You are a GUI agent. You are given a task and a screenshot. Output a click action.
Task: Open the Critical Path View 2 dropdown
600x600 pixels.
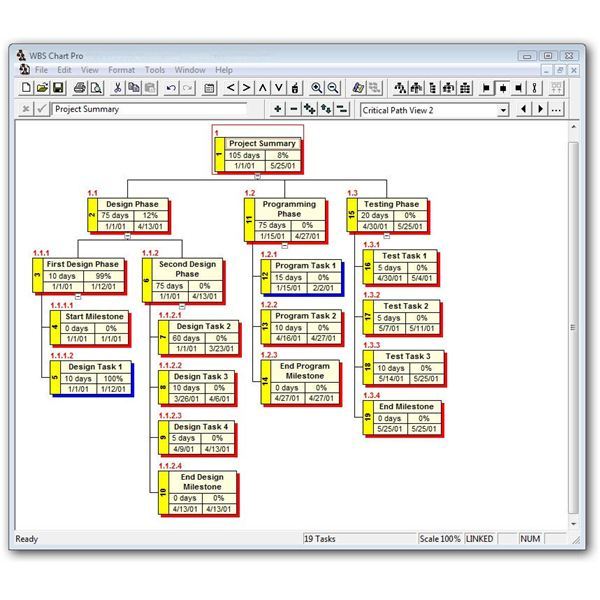click(x=503, y=110)
